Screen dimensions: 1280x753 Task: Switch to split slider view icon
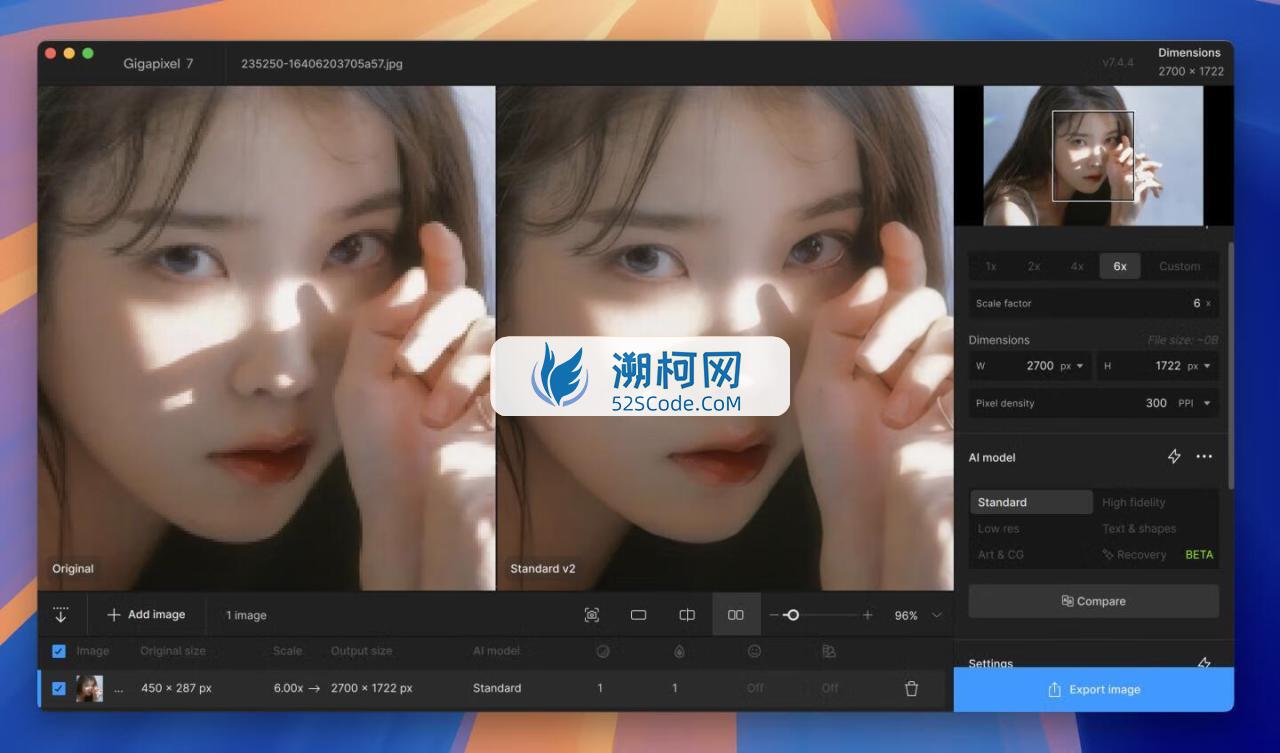pyautogui.click(x=687, y=615)
